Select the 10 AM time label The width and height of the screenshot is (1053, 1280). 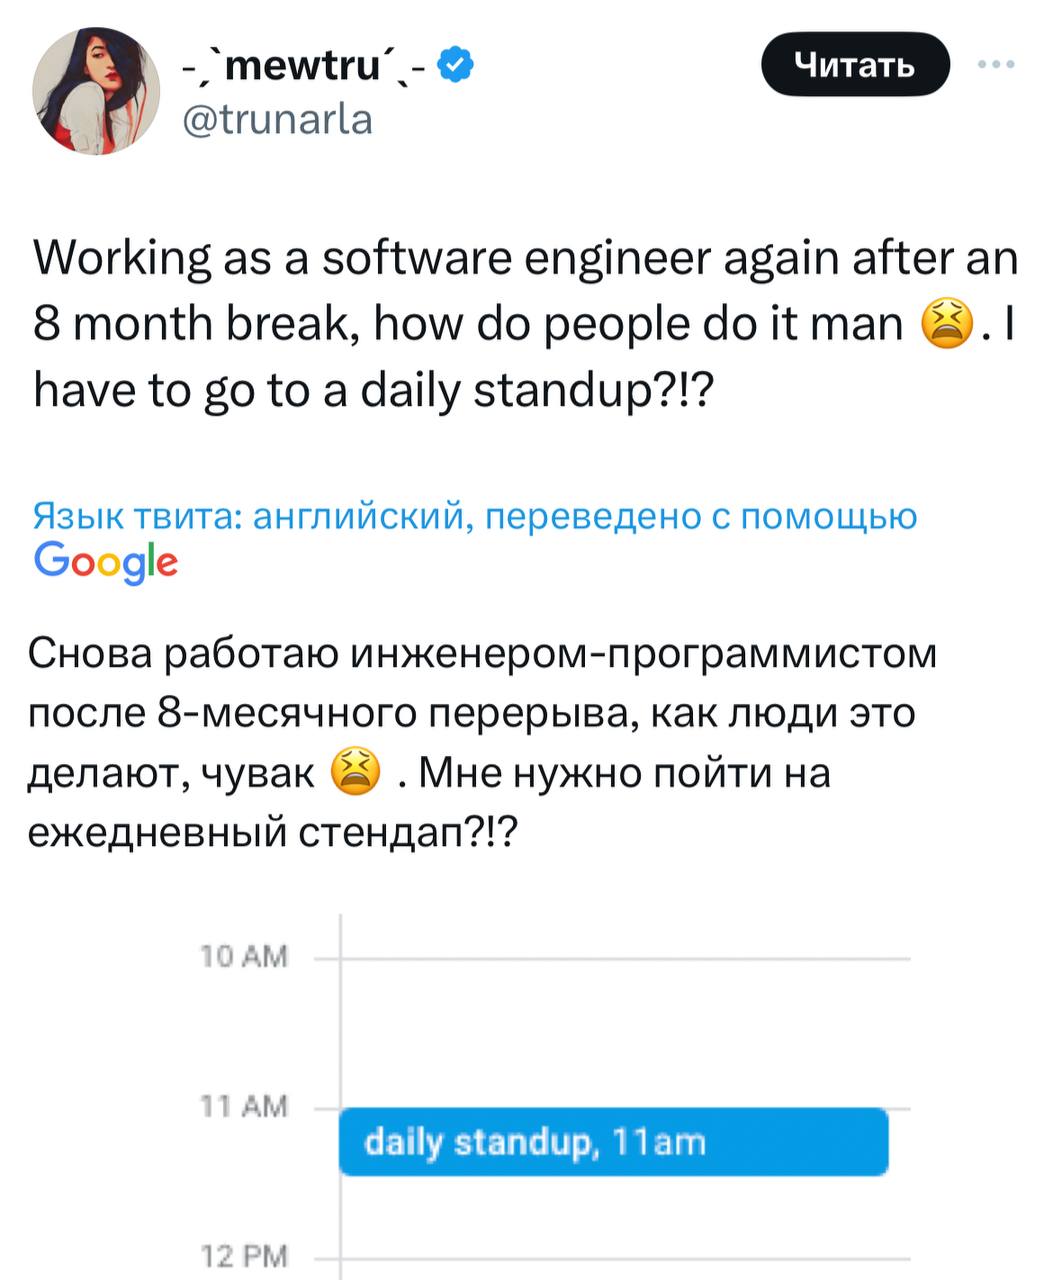click(x=244, y=957)
